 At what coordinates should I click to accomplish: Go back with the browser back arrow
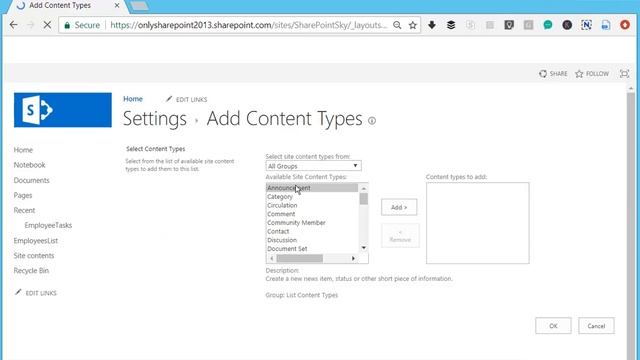(x=13, y=25)
